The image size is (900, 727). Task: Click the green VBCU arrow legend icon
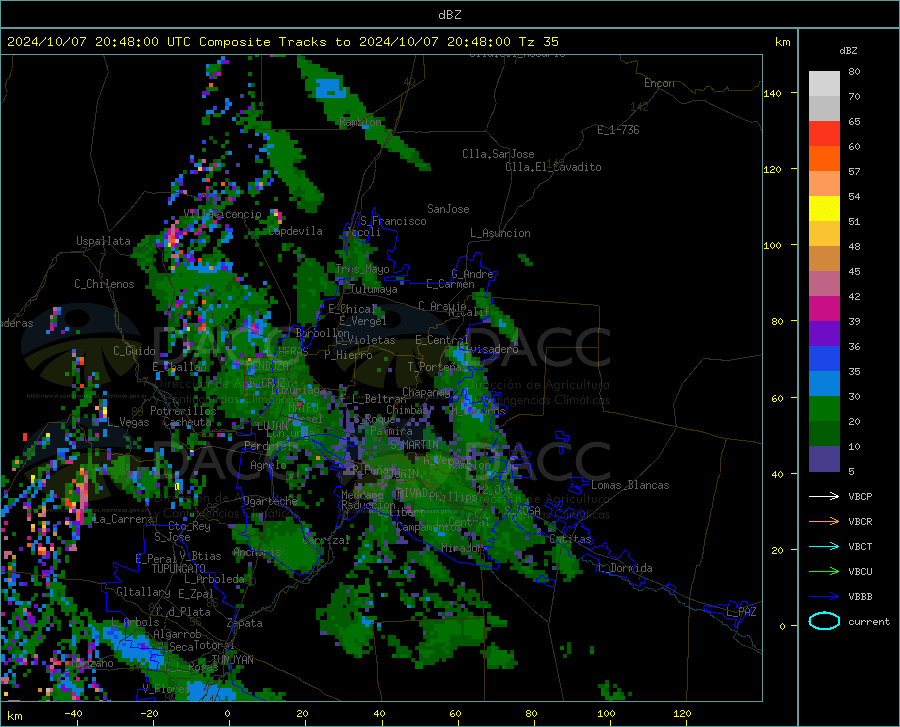coord(824,572)
